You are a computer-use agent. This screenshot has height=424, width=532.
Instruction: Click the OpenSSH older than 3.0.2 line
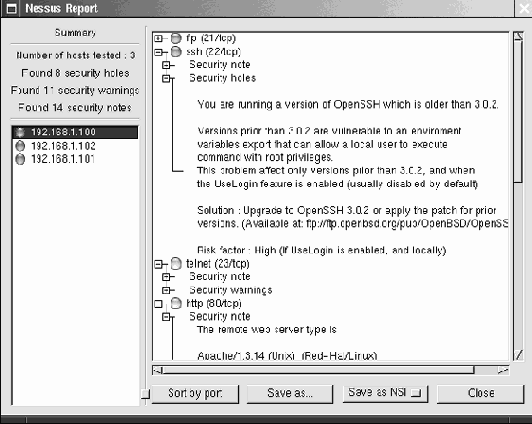pos(348,104)
